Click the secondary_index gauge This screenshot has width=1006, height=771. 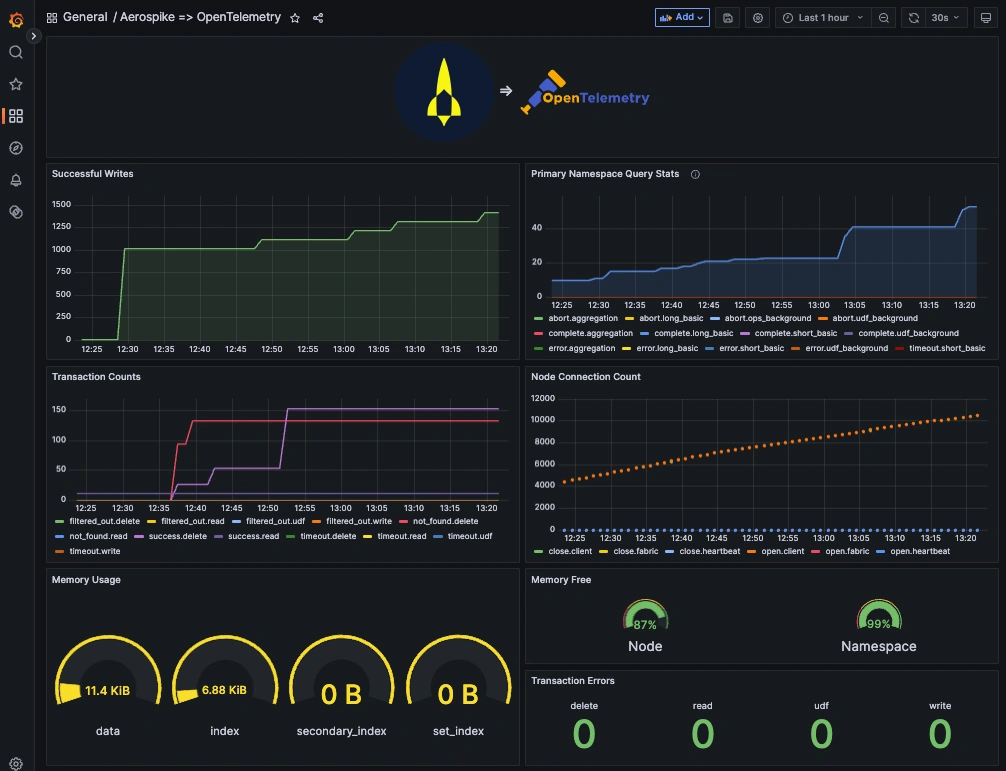point(341,672)
